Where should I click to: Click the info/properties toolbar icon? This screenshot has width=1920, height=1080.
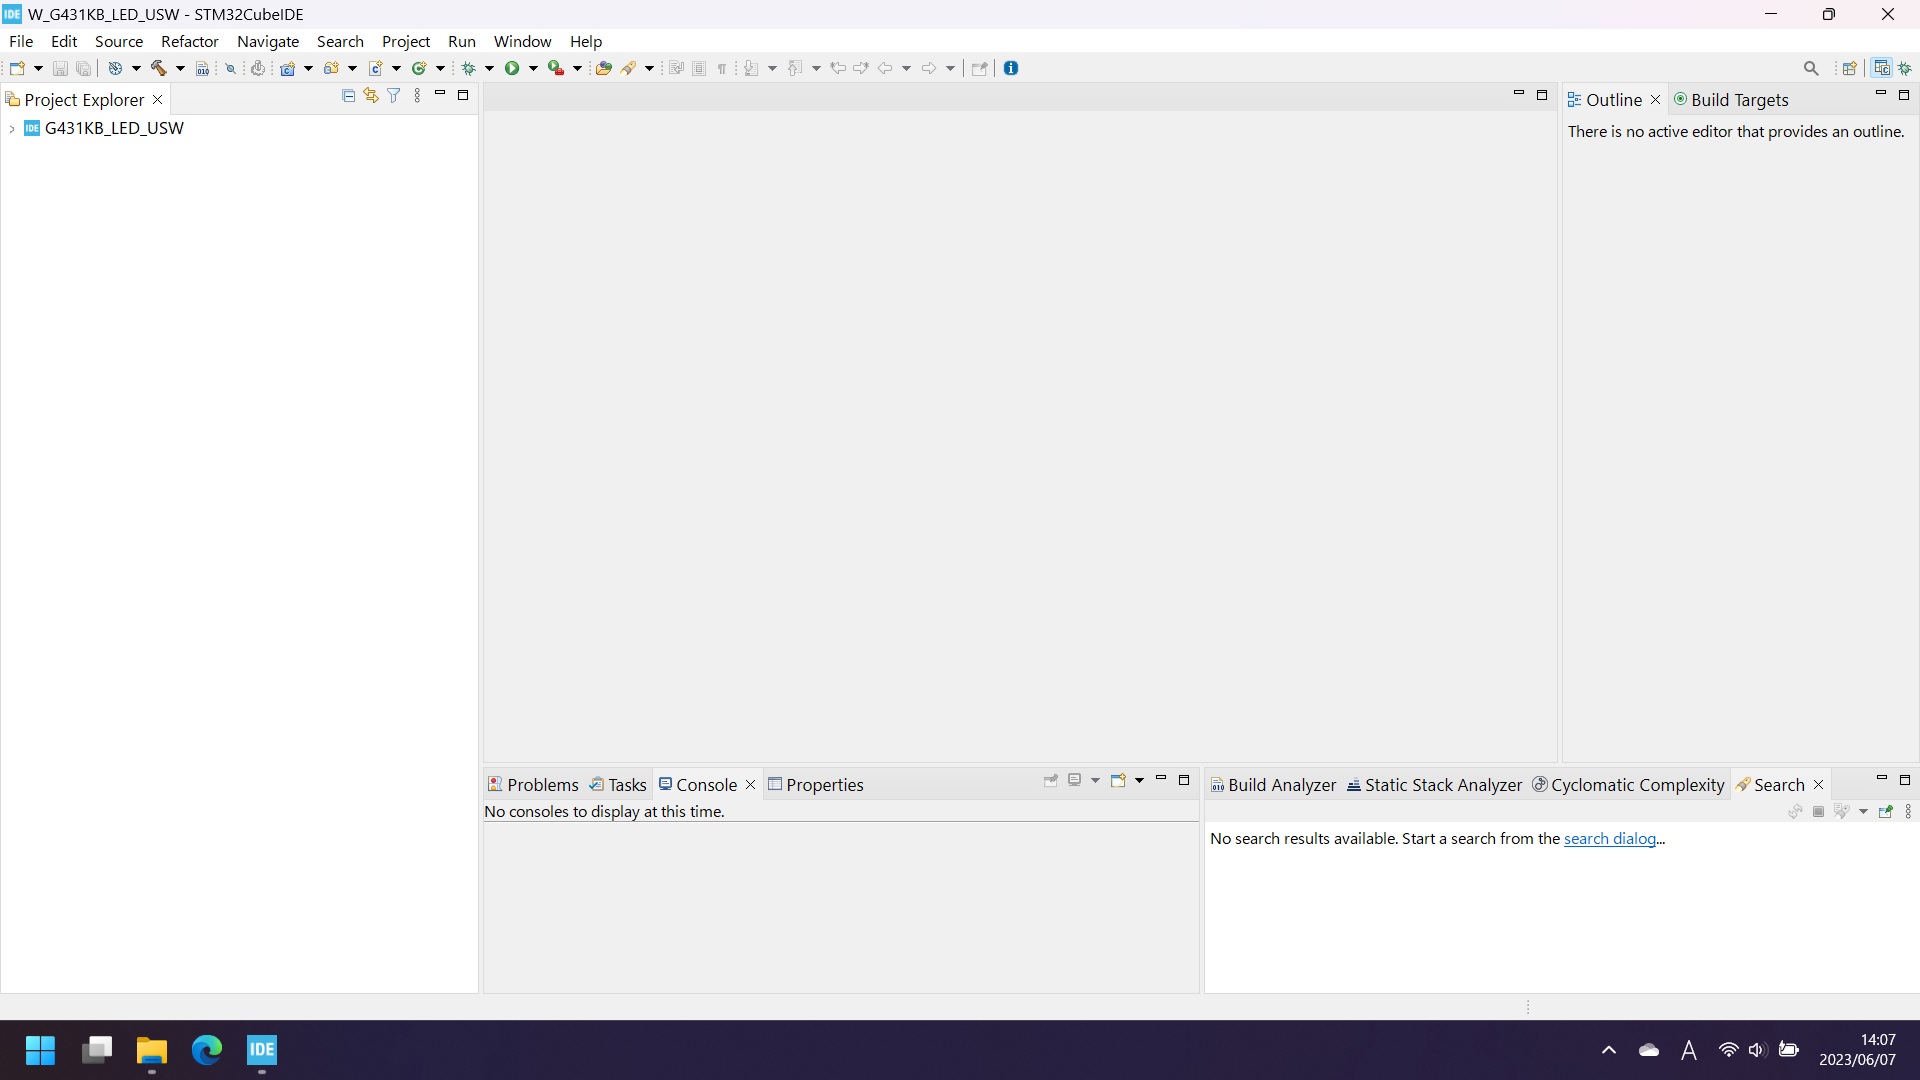pyautogui.click(x=1009, y=66)
